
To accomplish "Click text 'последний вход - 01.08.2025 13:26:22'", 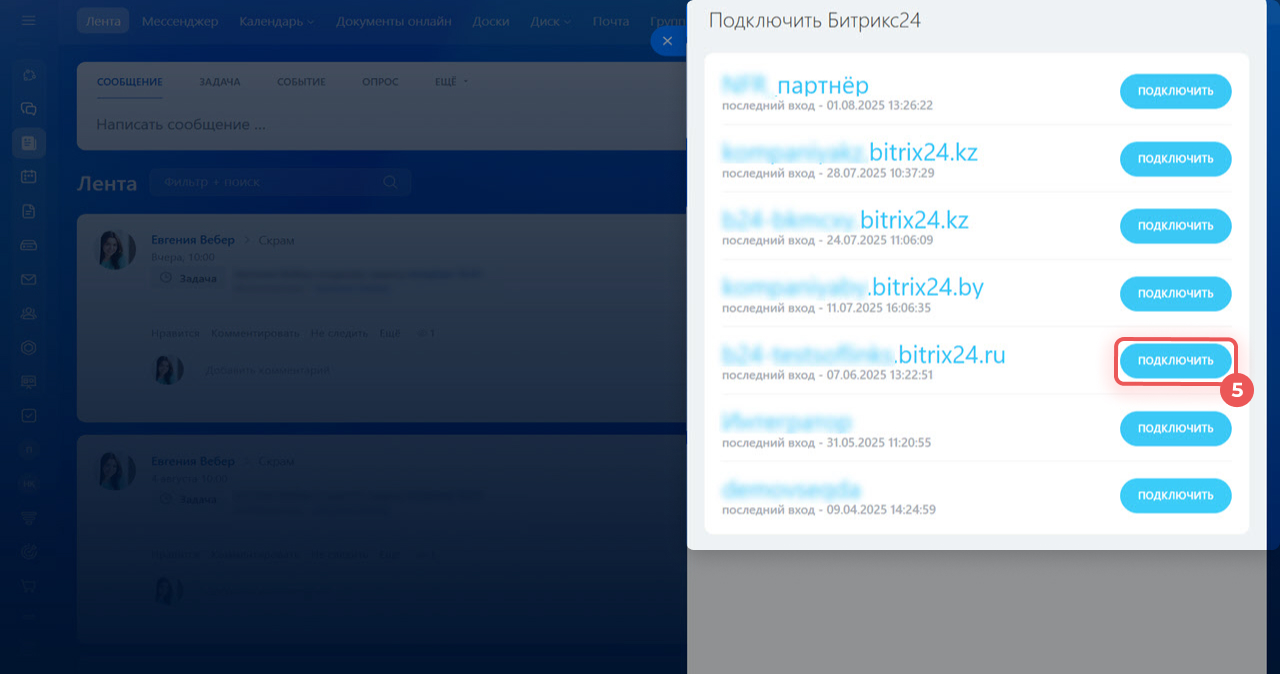I will pyautogui.click(x=827, y=105).
